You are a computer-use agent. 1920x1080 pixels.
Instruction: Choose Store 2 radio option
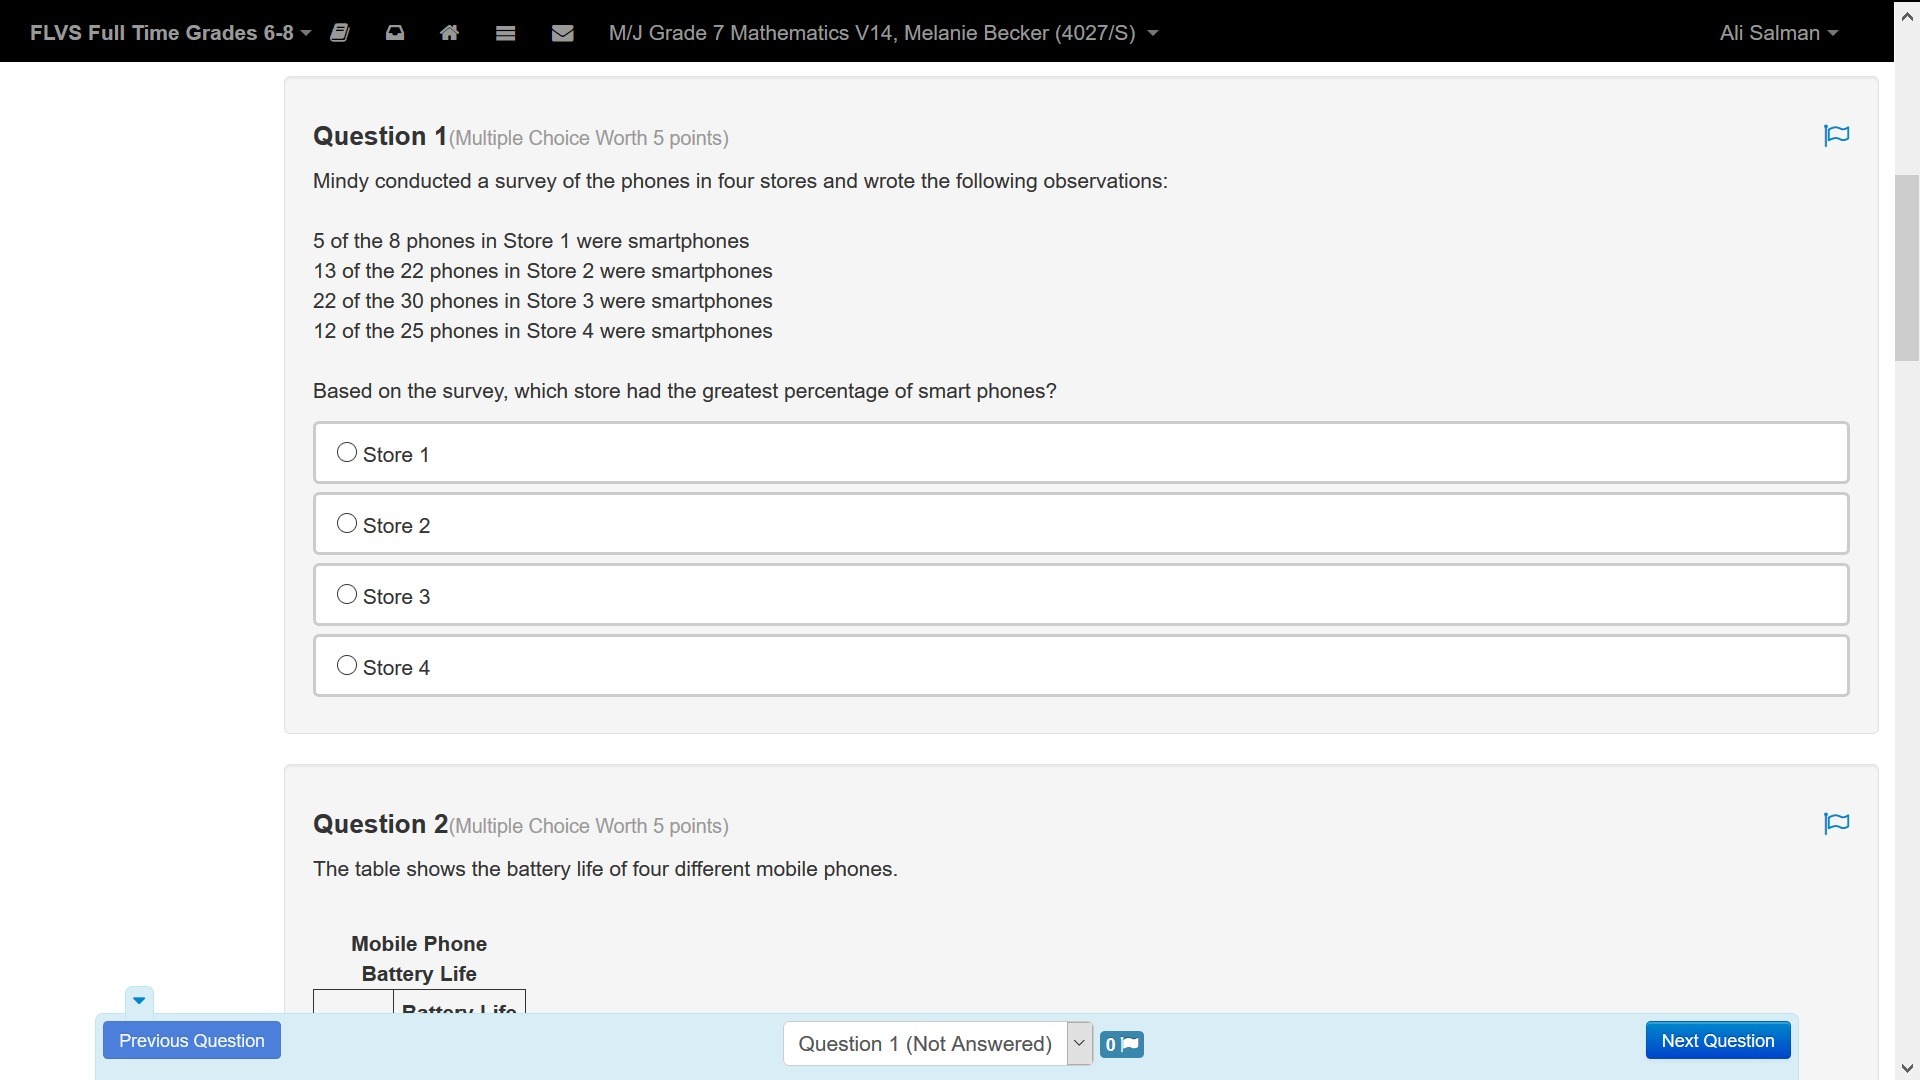(347, 524)
